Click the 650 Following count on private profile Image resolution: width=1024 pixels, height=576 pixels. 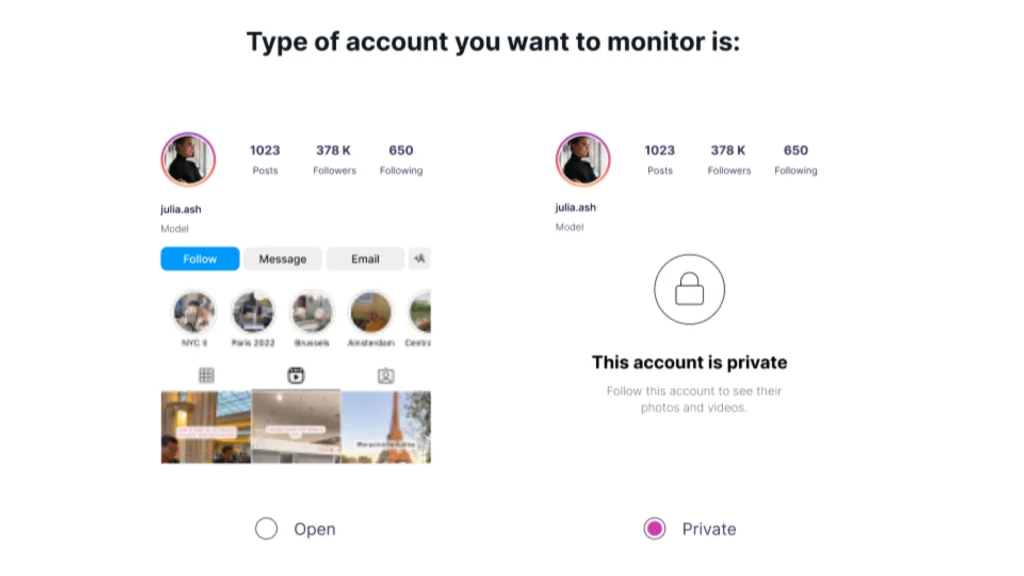(795, 159)
